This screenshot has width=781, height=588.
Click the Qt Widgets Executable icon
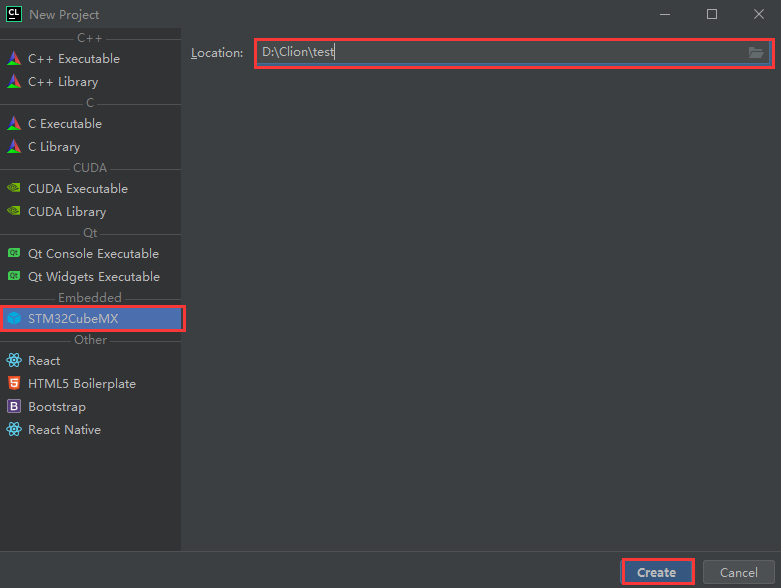tap(14, 276)
